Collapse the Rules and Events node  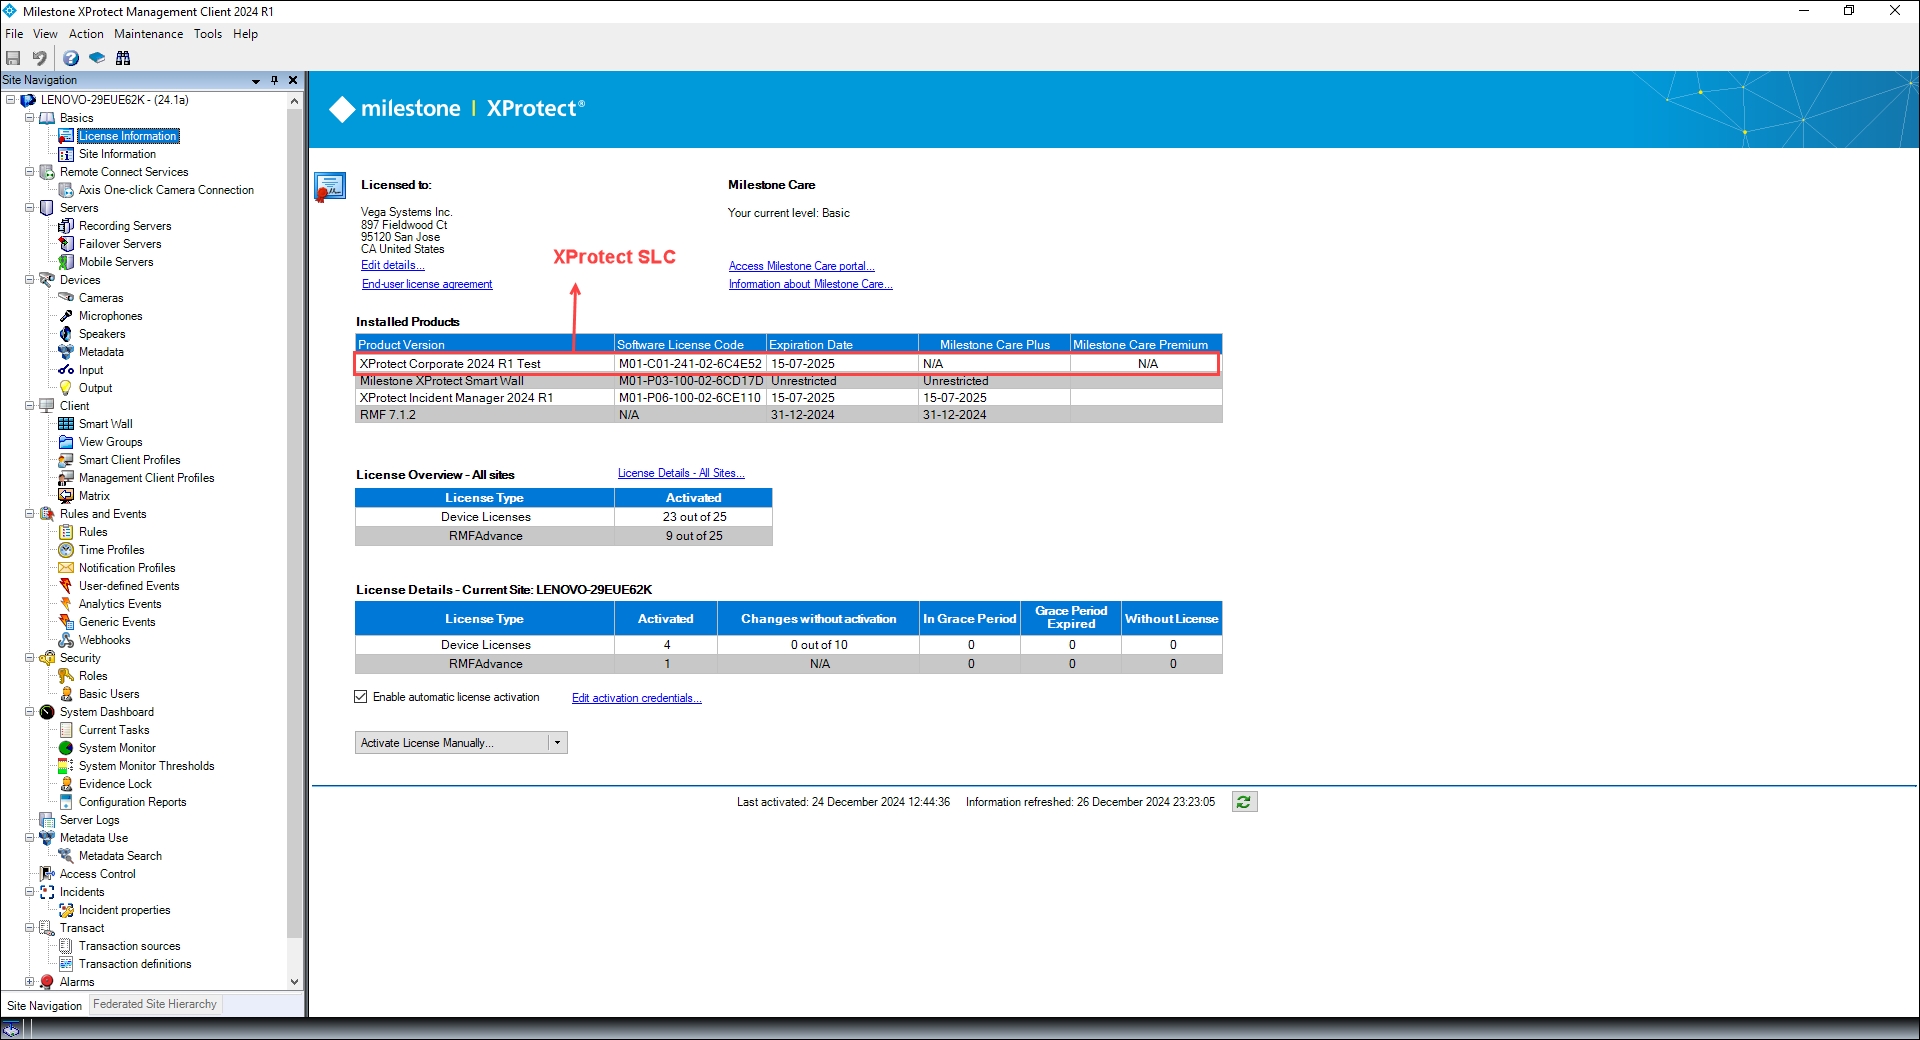[x=30, y=514]
